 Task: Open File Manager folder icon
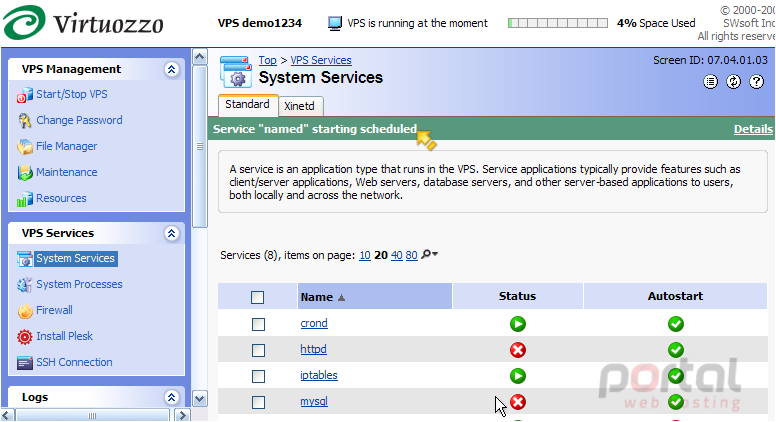pyautogui.click(x=25, y=147)
